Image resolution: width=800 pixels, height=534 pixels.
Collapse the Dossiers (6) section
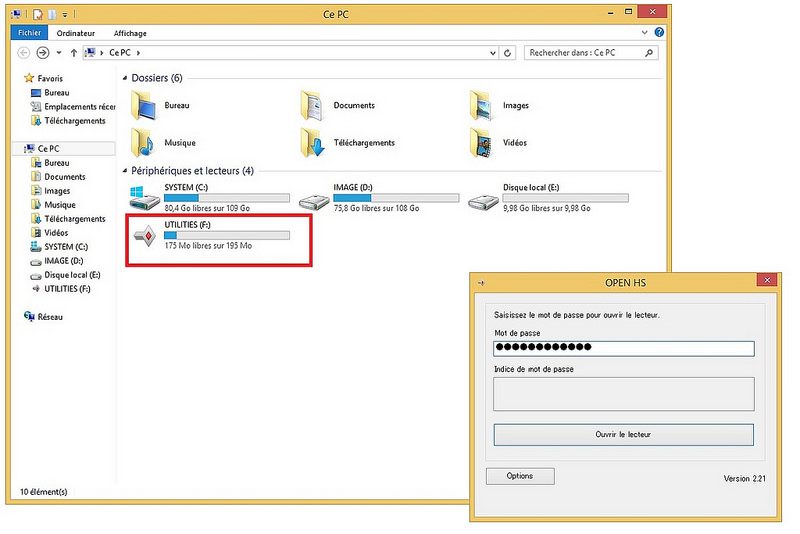tap(125, 78)
